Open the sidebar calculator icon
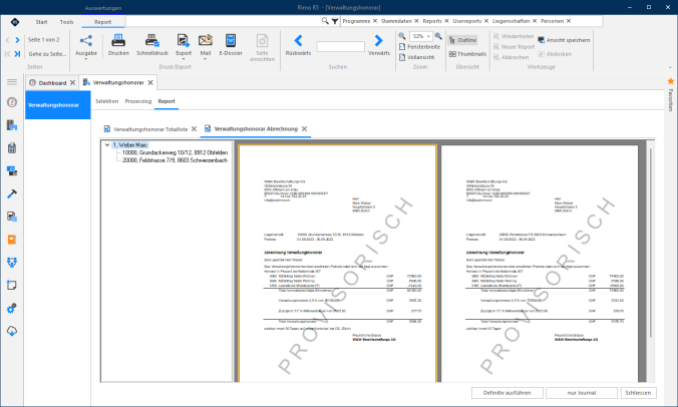The image size is (678, 407). tap(12, 148)
